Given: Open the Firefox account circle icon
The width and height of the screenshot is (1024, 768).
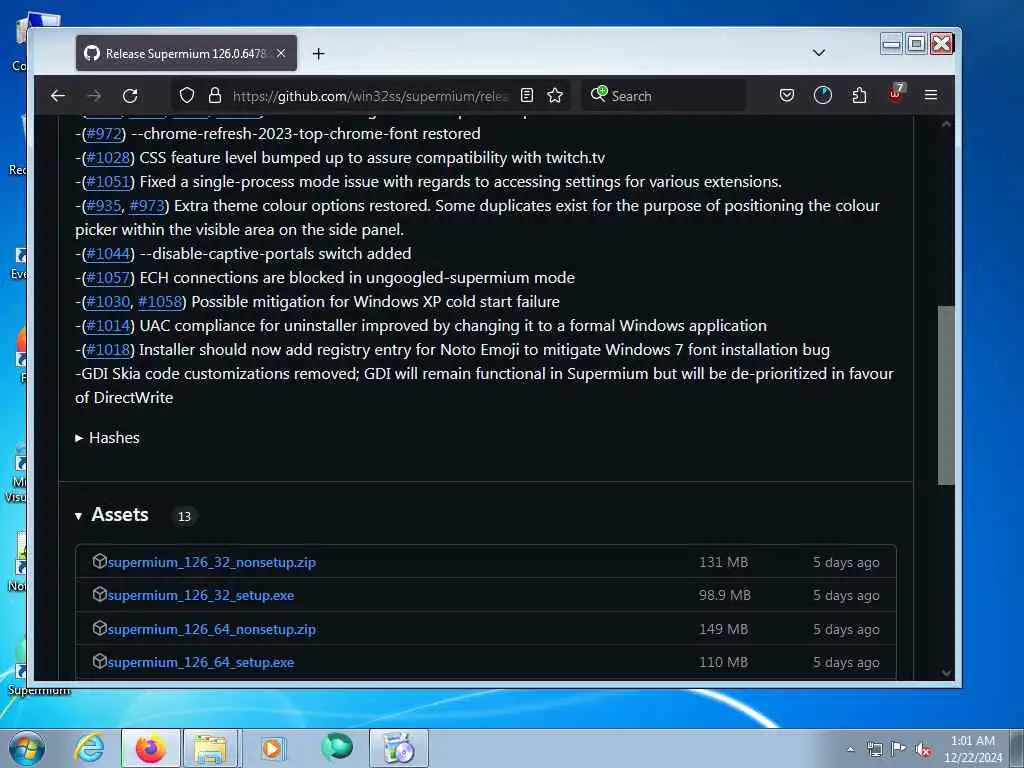Looking at the screenshot, I should [x=823, y=95].
